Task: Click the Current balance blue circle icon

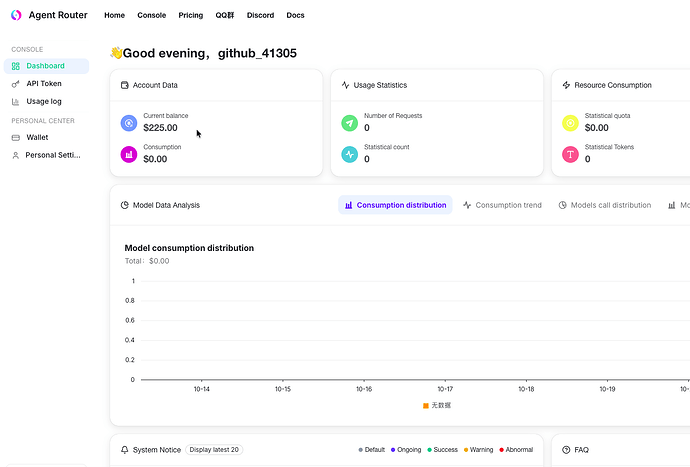Action: coord(129,123)
